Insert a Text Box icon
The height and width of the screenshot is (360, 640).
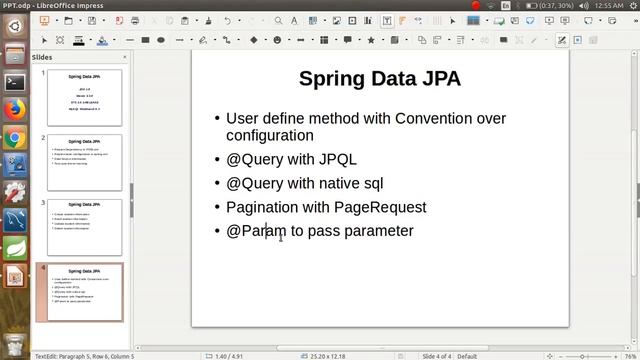[387, 20]
